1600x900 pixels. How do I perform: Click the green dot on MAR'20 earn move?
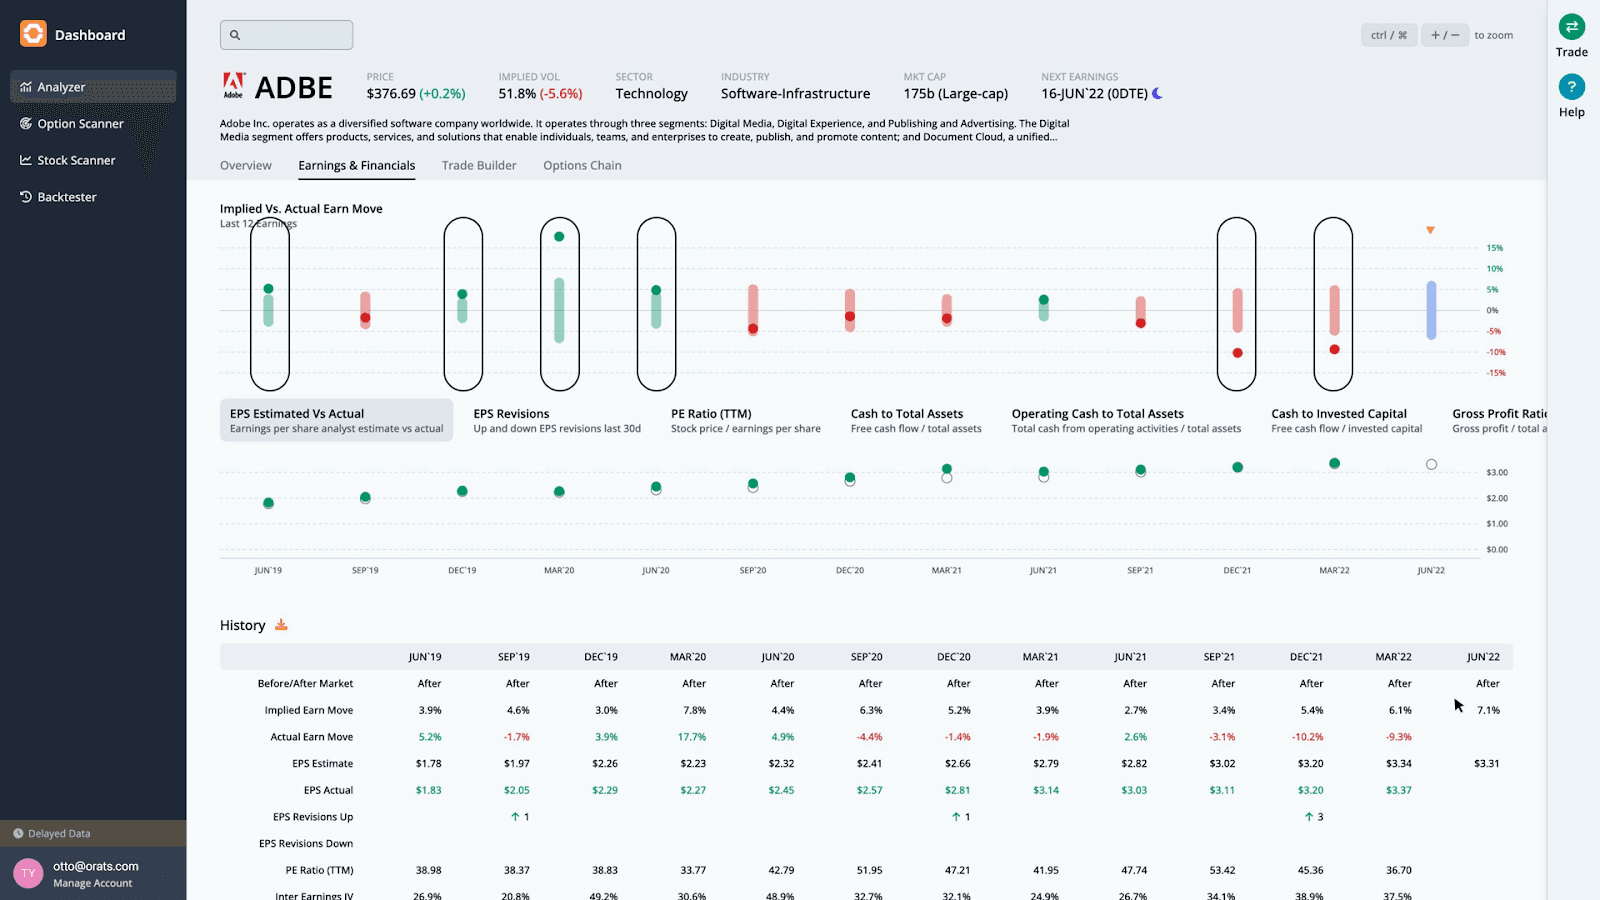(559, 237)
